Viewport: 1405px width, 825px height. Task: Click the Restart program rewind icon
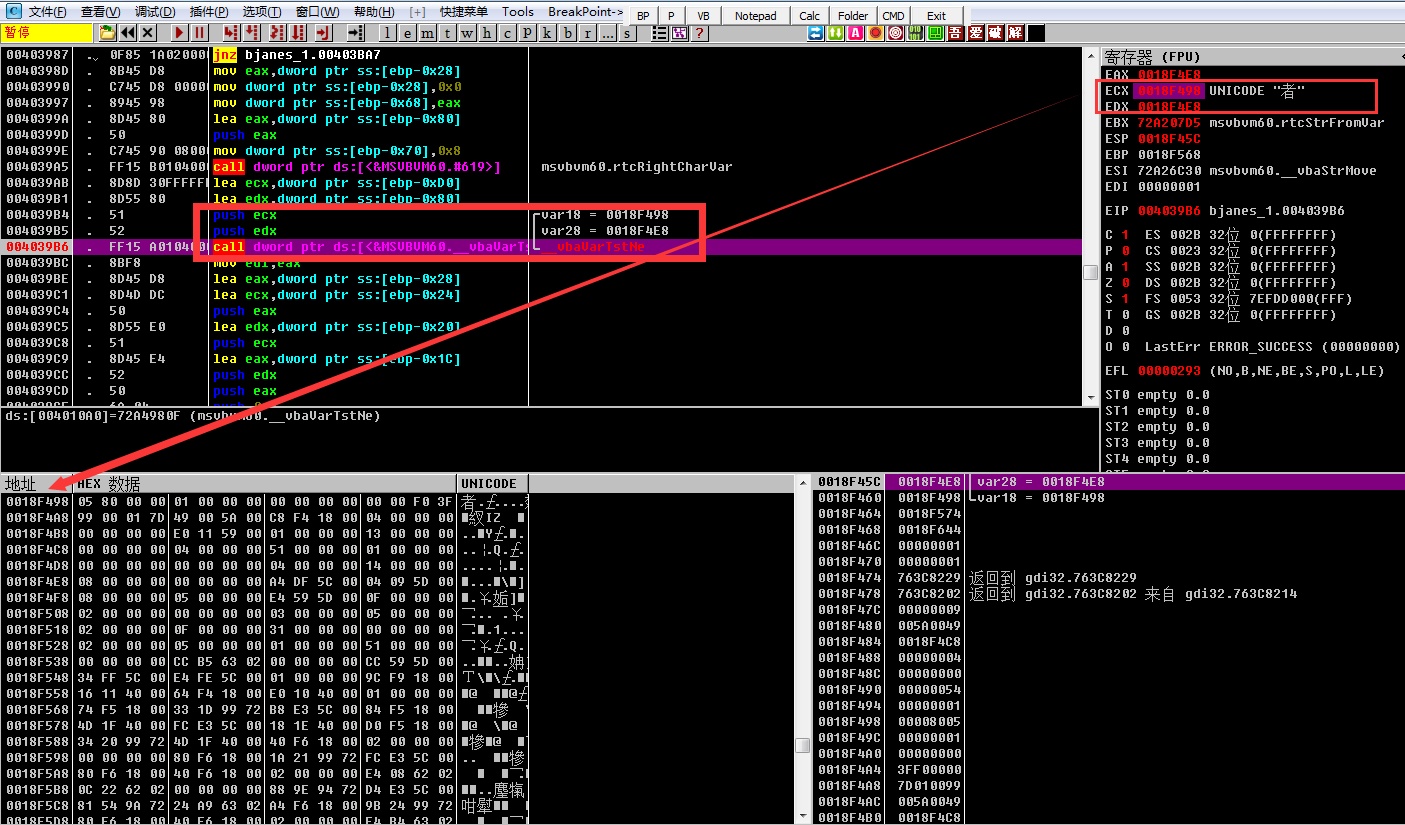(128, 32)
